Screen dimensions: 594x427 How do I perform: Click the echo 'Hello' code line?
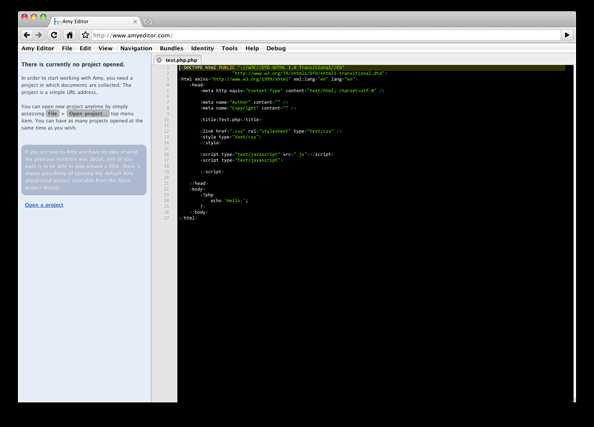click(x=229, y=201)
